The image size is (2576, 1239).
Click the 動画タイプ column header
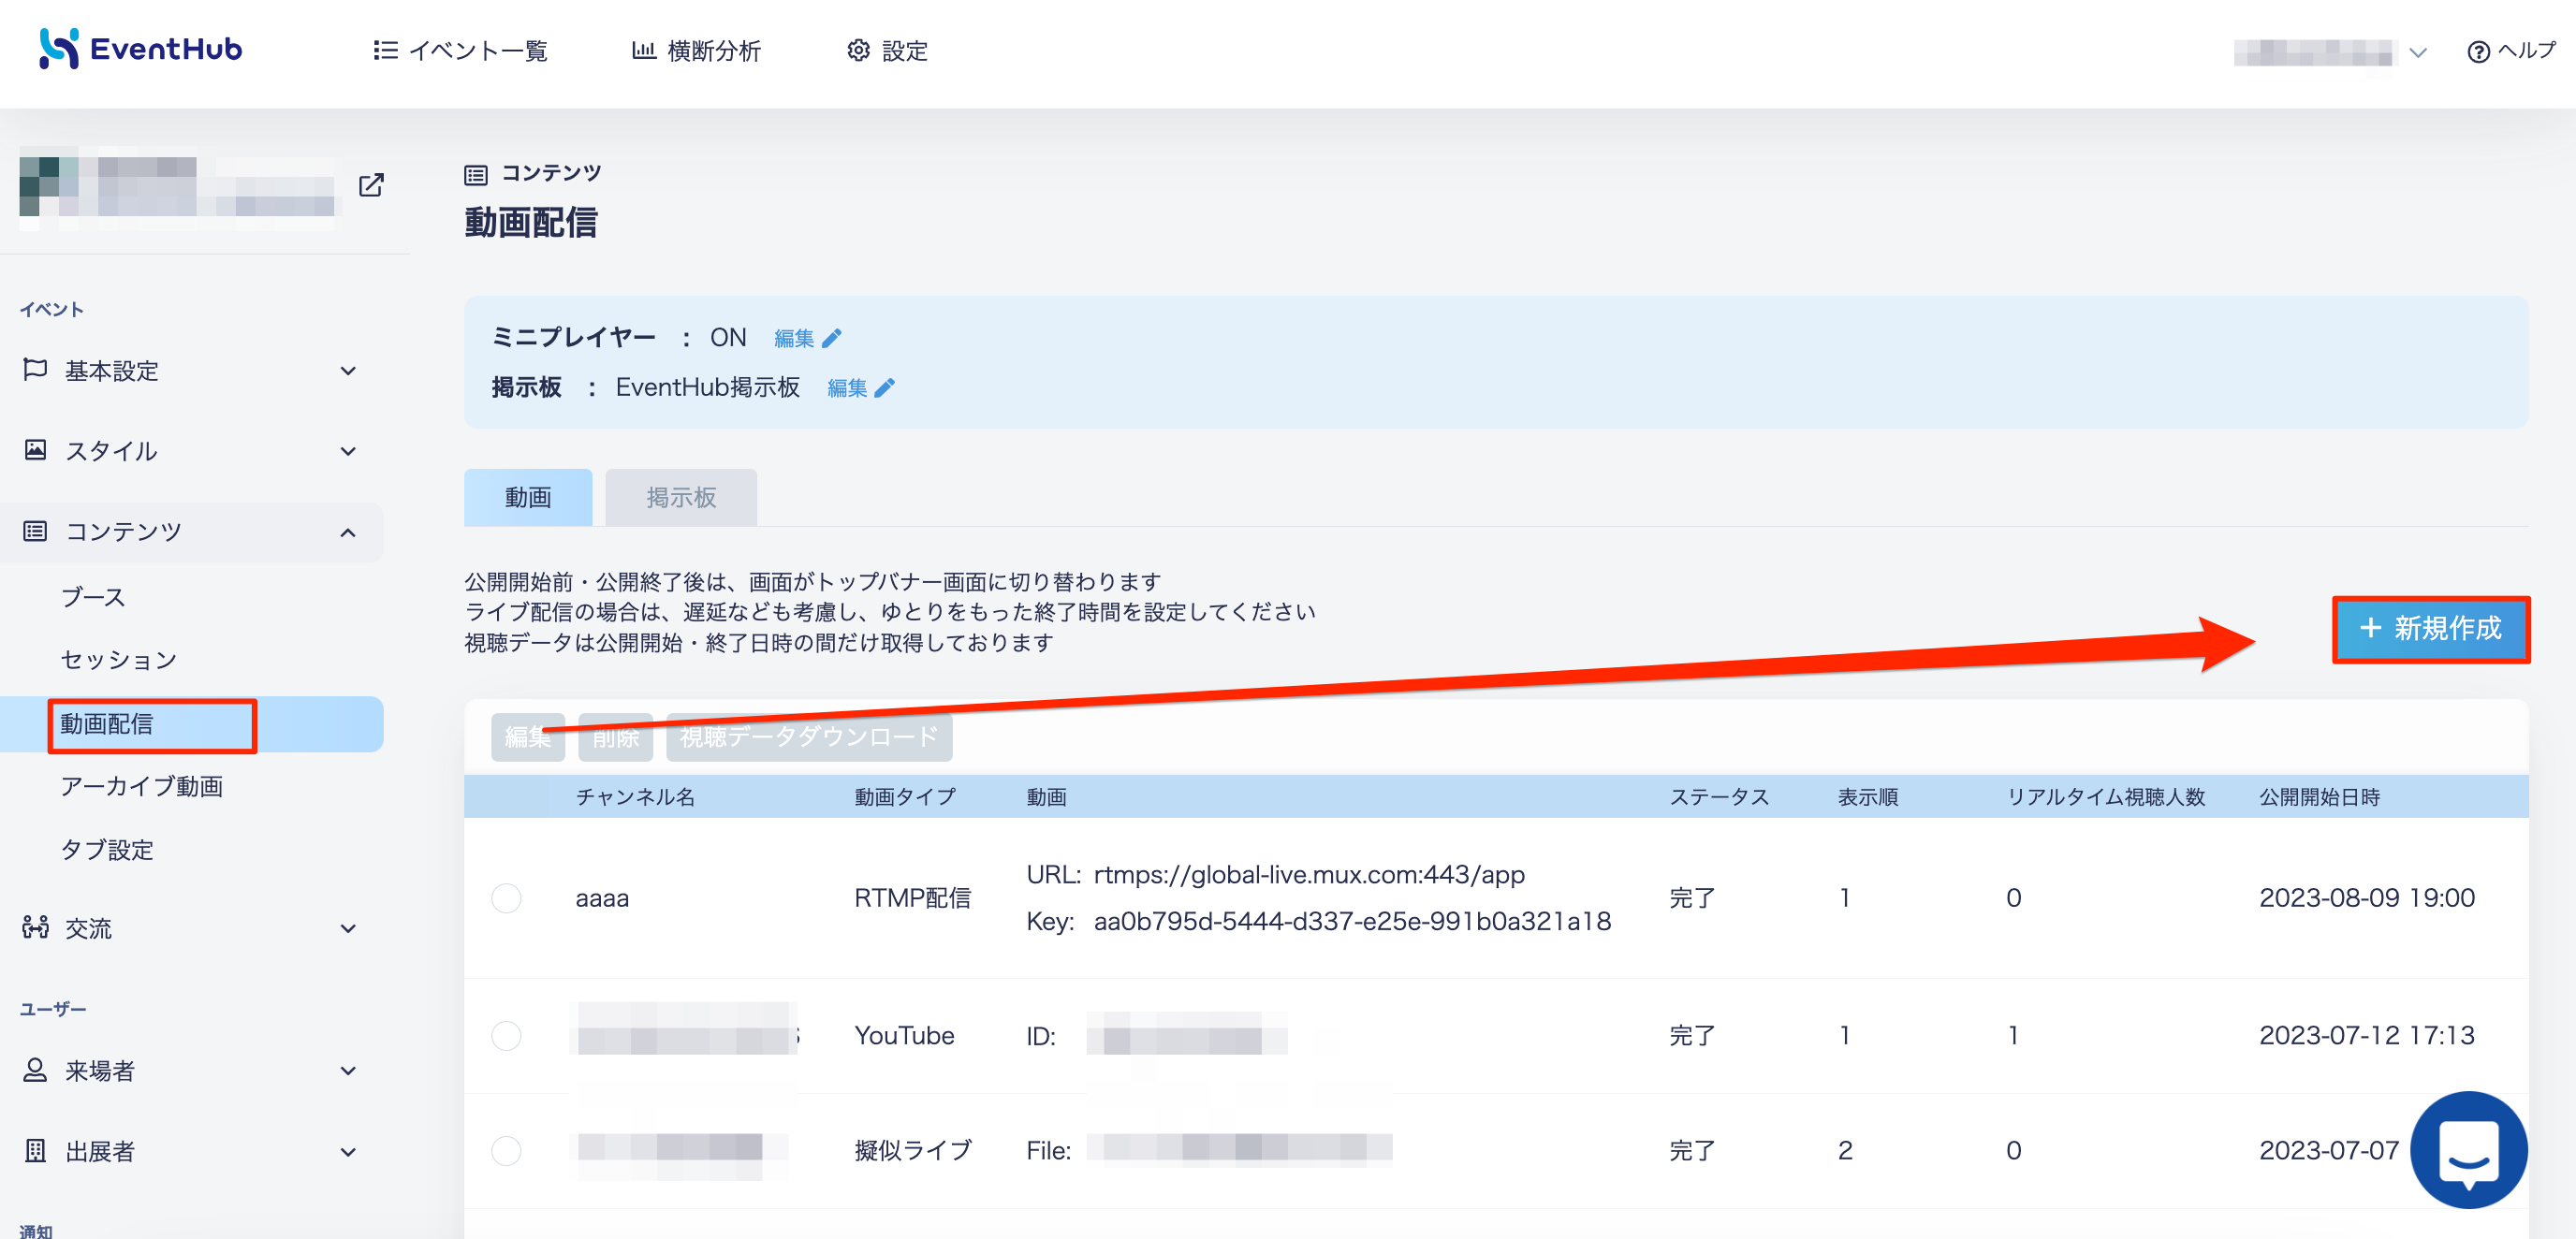pyautogui.click(x=905, y=797)
